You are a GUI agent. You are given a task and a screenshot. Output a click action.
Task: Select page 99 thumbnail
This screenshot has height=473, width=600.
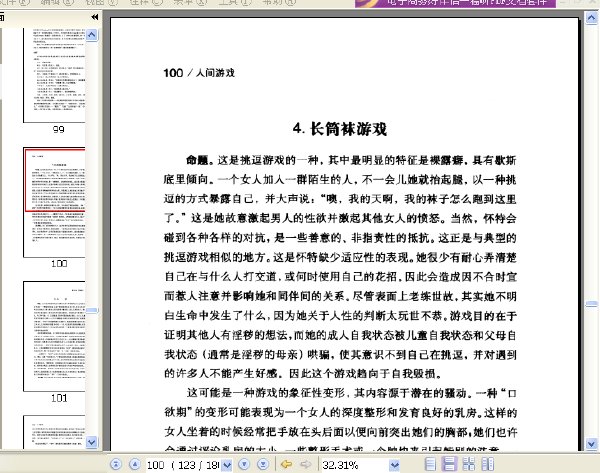point(54,75)
